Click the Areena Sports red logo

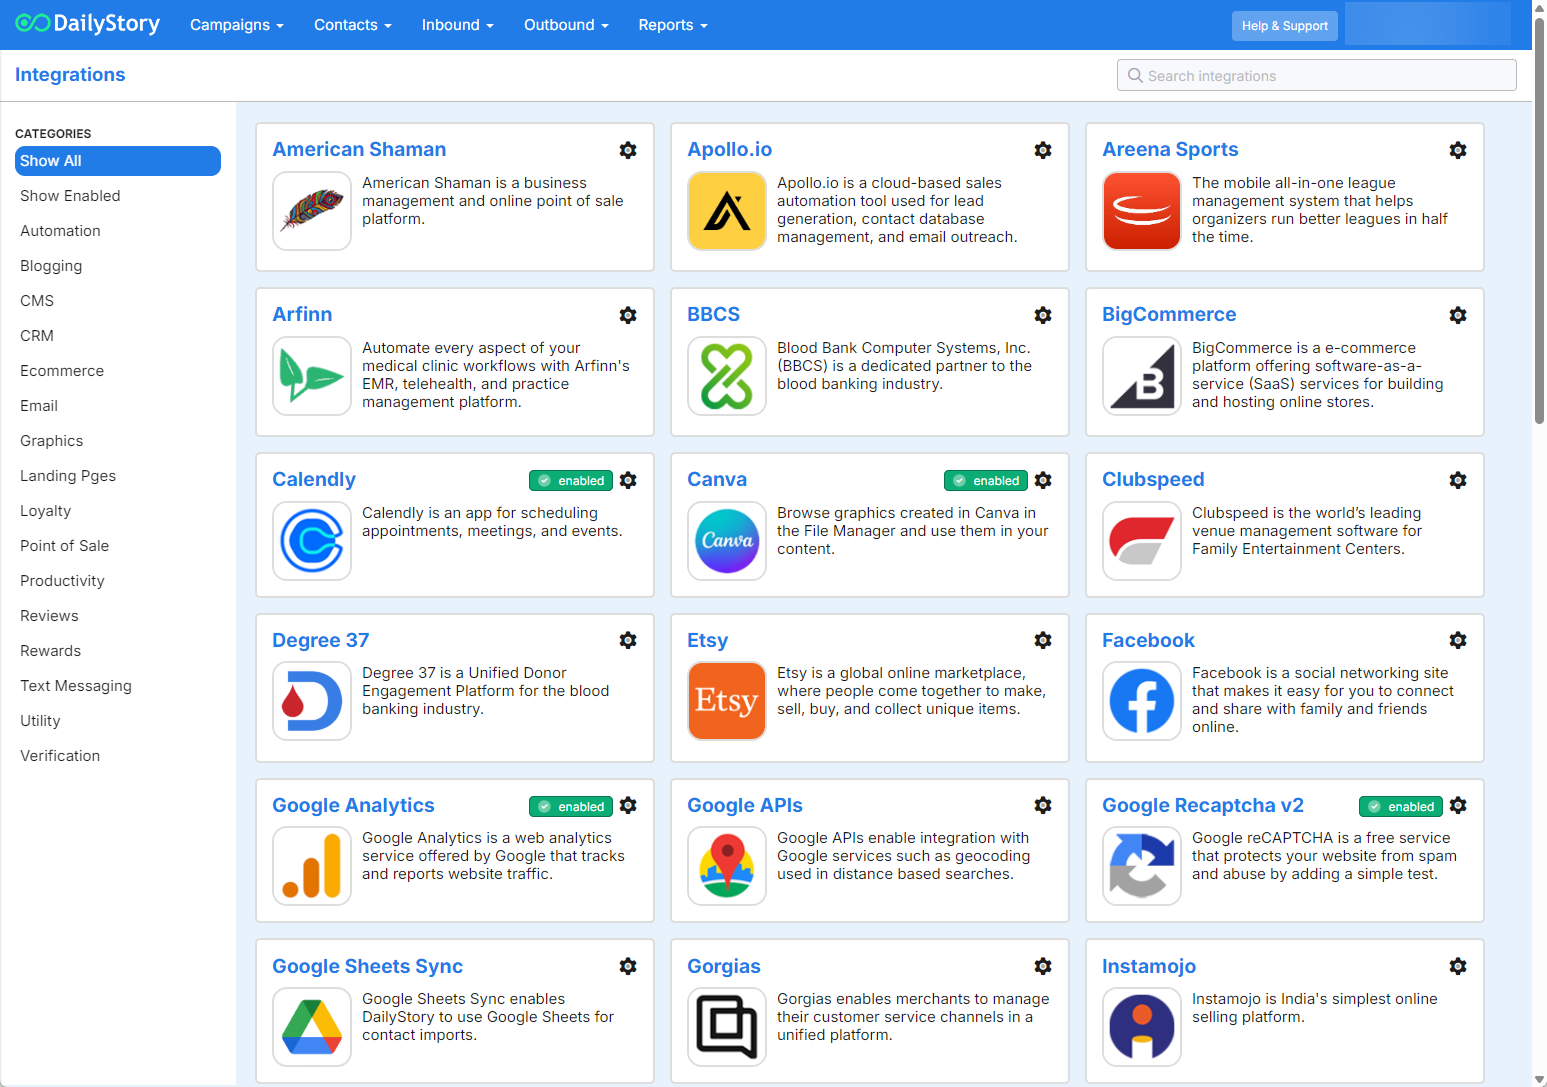pos(1142,211)
